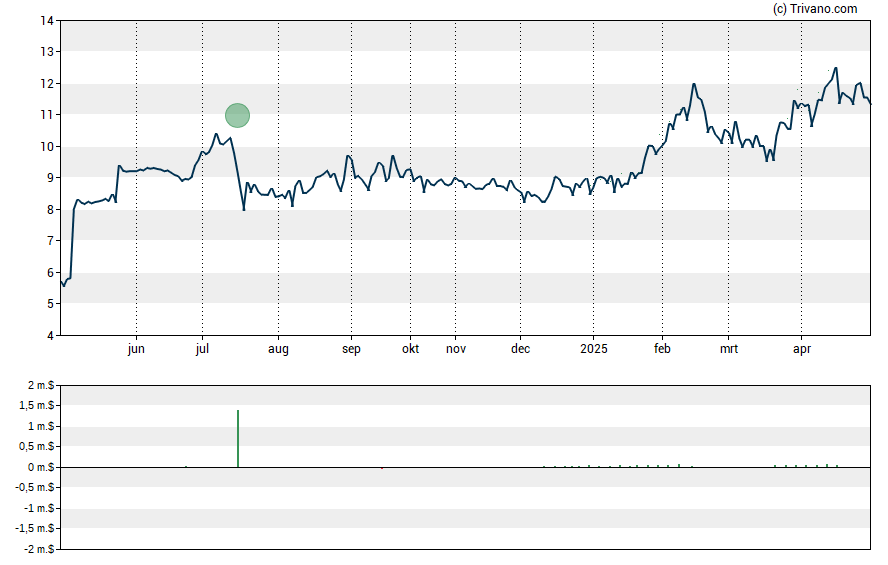This screenshot has width=888, height=565.
Task: Select the 'aug' x-axis label
Action: (x=278, y=349)
